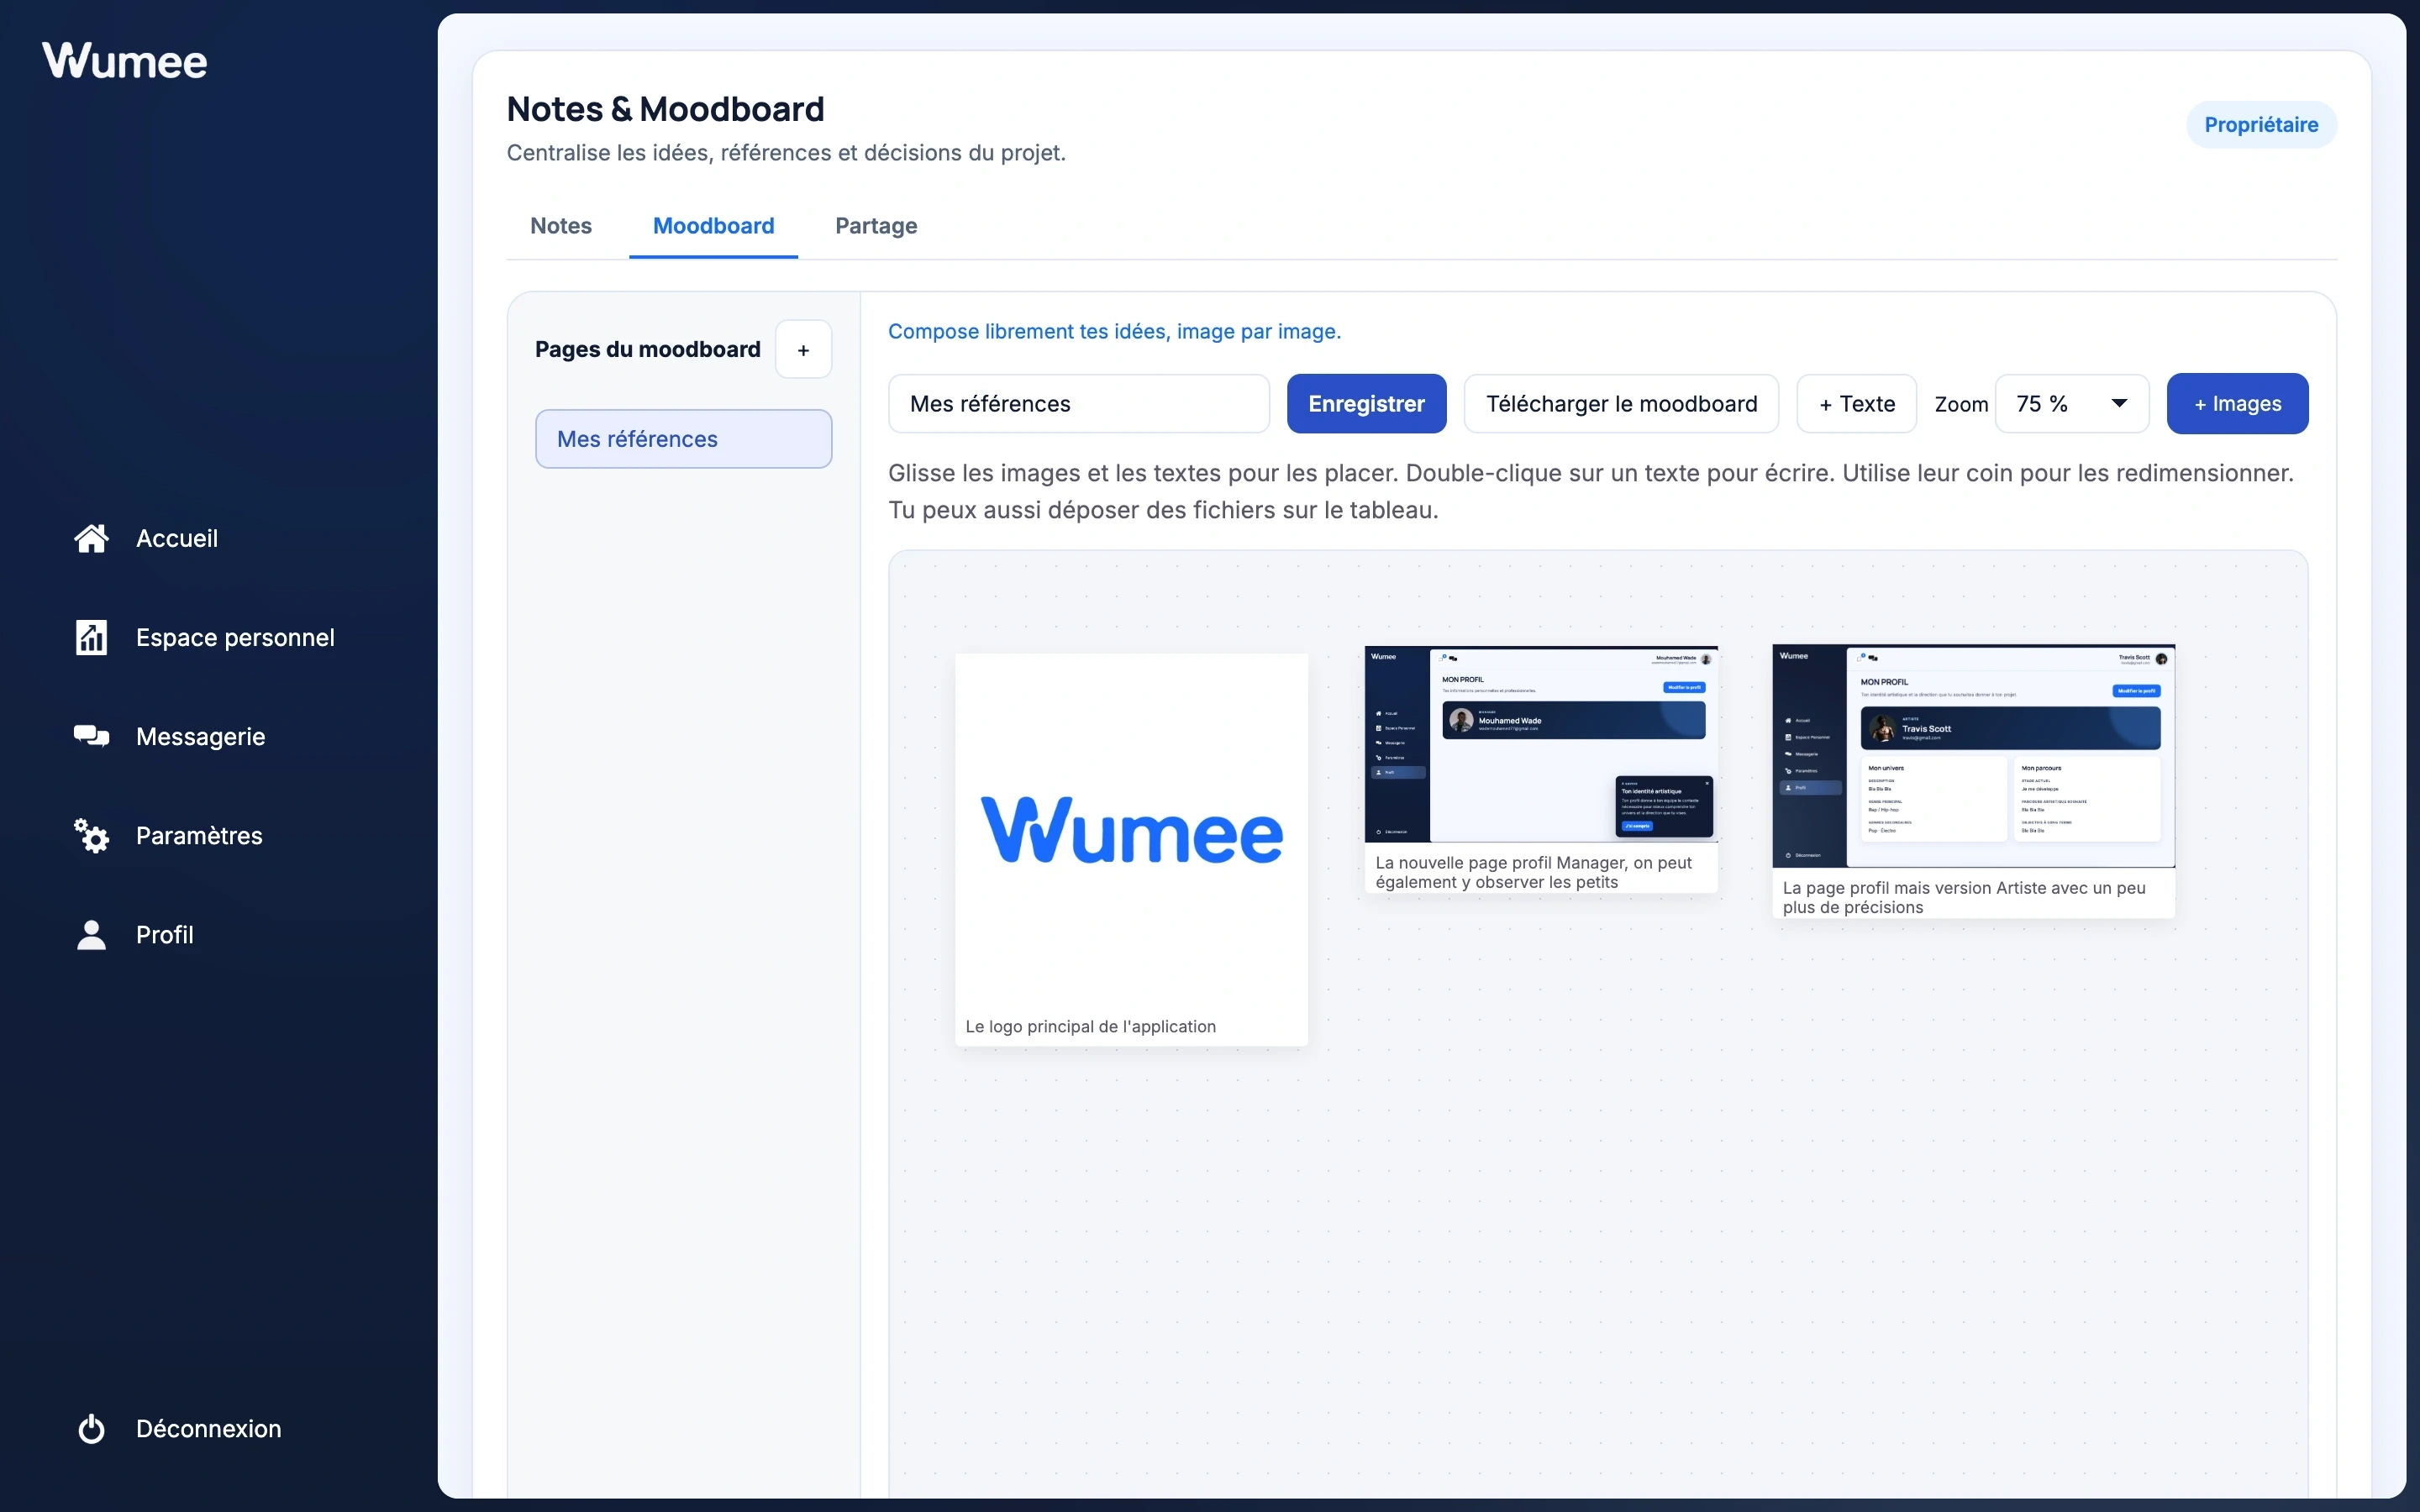Open the Profil page
The width and height of the screenshot is (2420, 1512).
coord(165,934)
